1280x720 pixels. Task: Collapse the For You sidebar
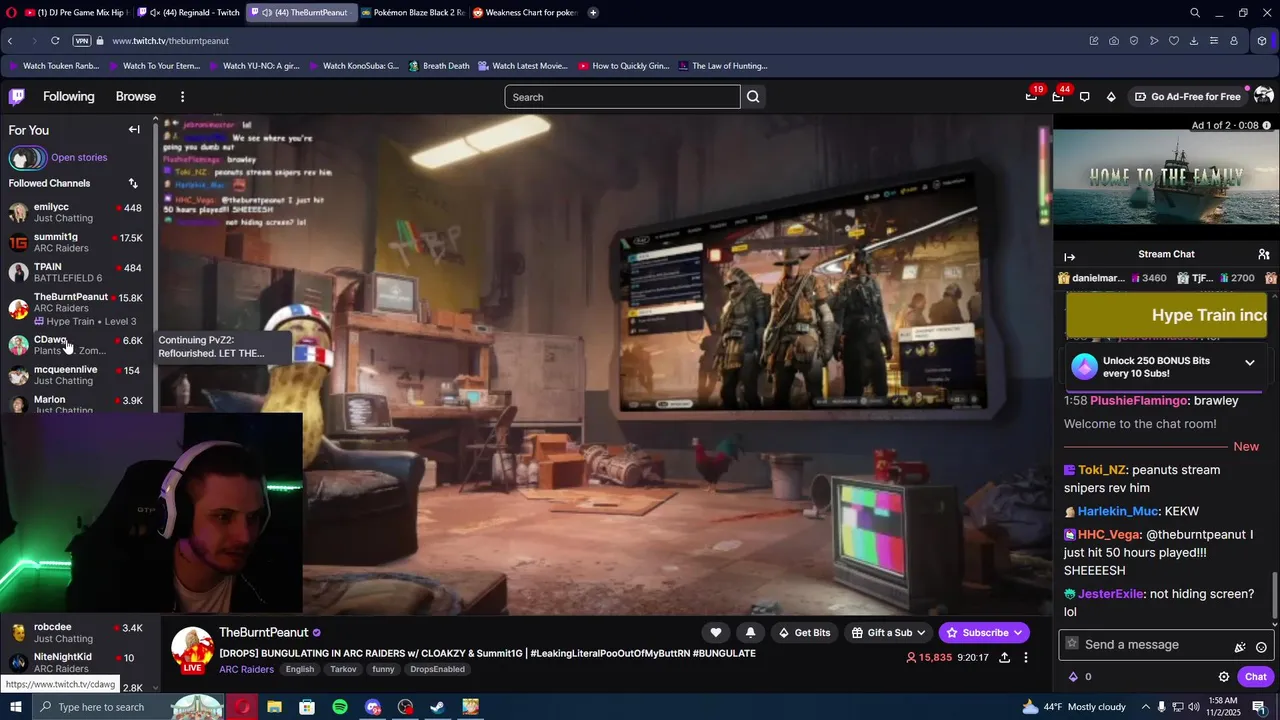[x=134, y=130]
